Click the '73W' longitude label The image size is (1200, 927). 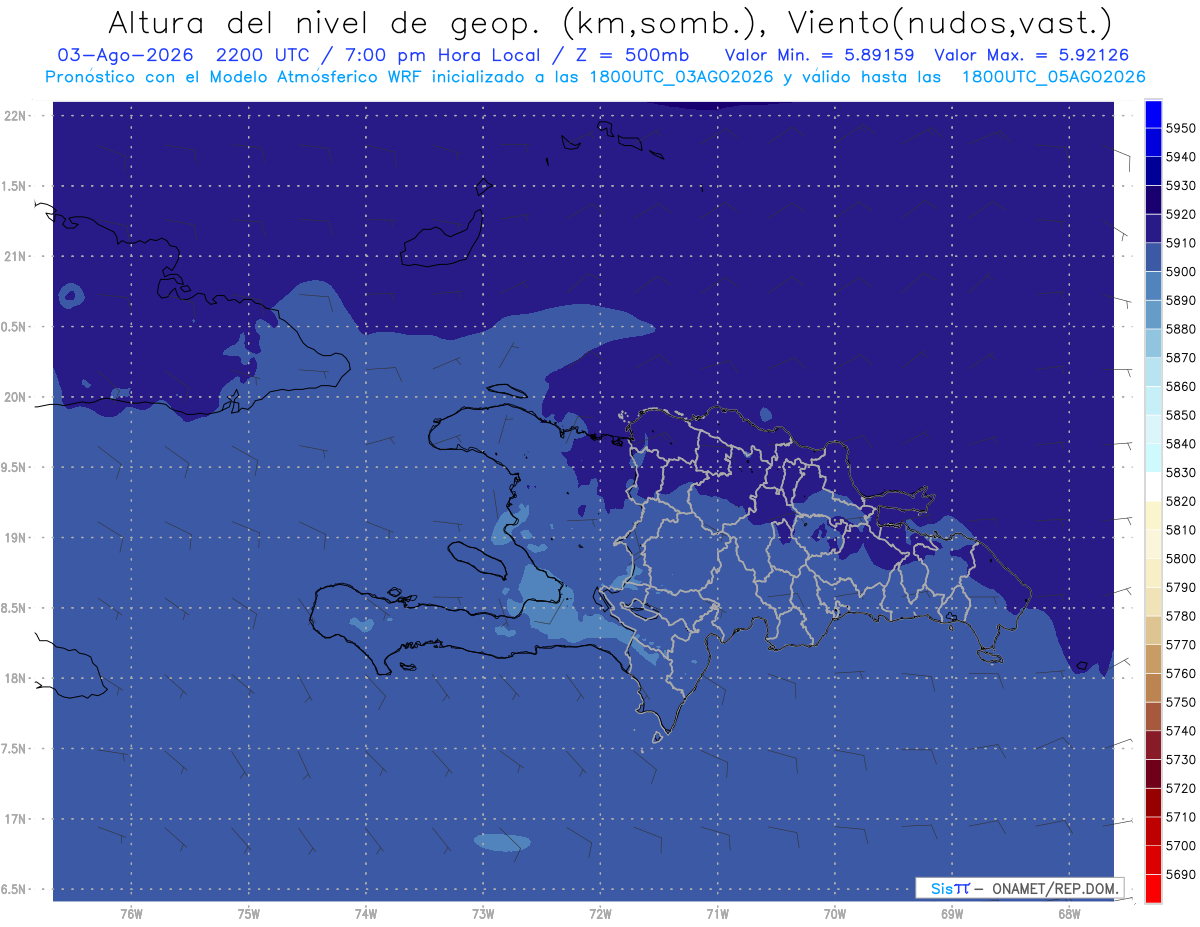click(x=483, y=914)
